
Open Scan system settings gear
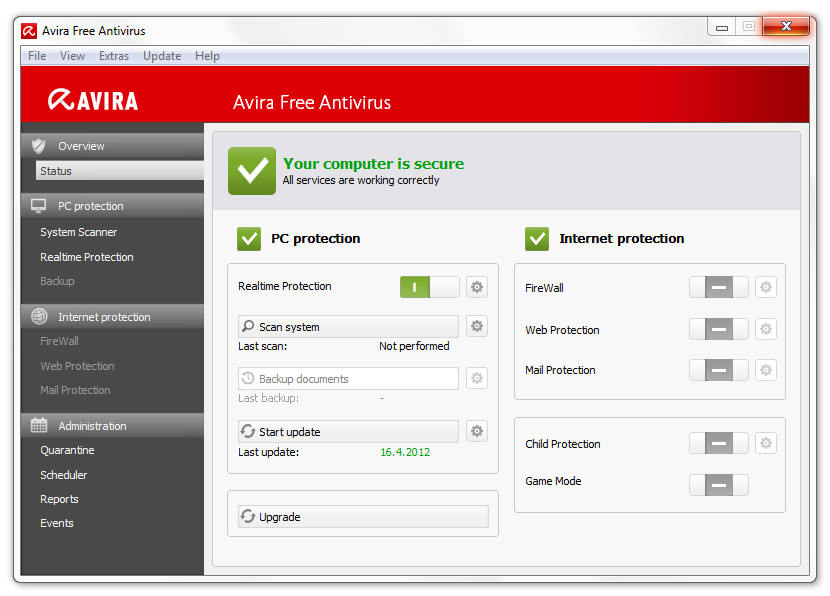(477, 326)
